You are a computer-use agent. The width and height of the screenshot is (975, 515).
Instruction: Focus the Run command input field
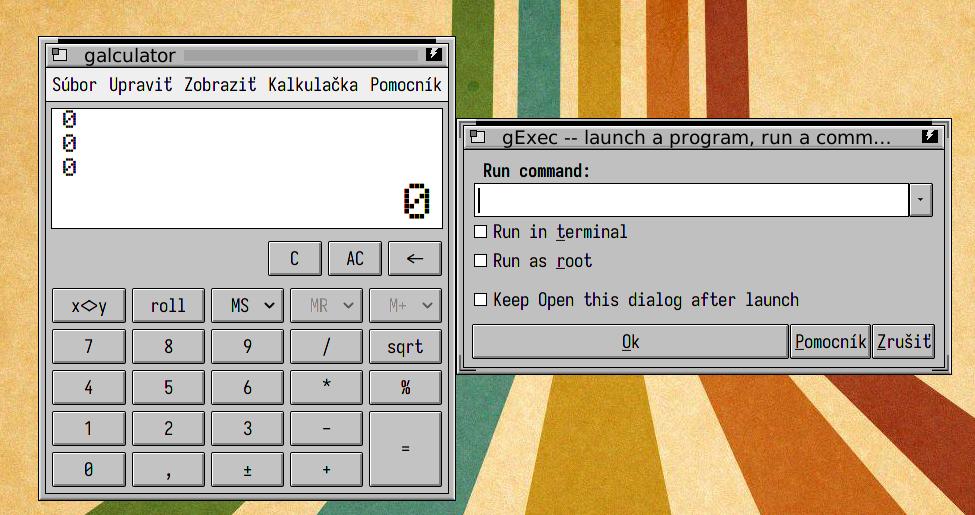point(691,200)
